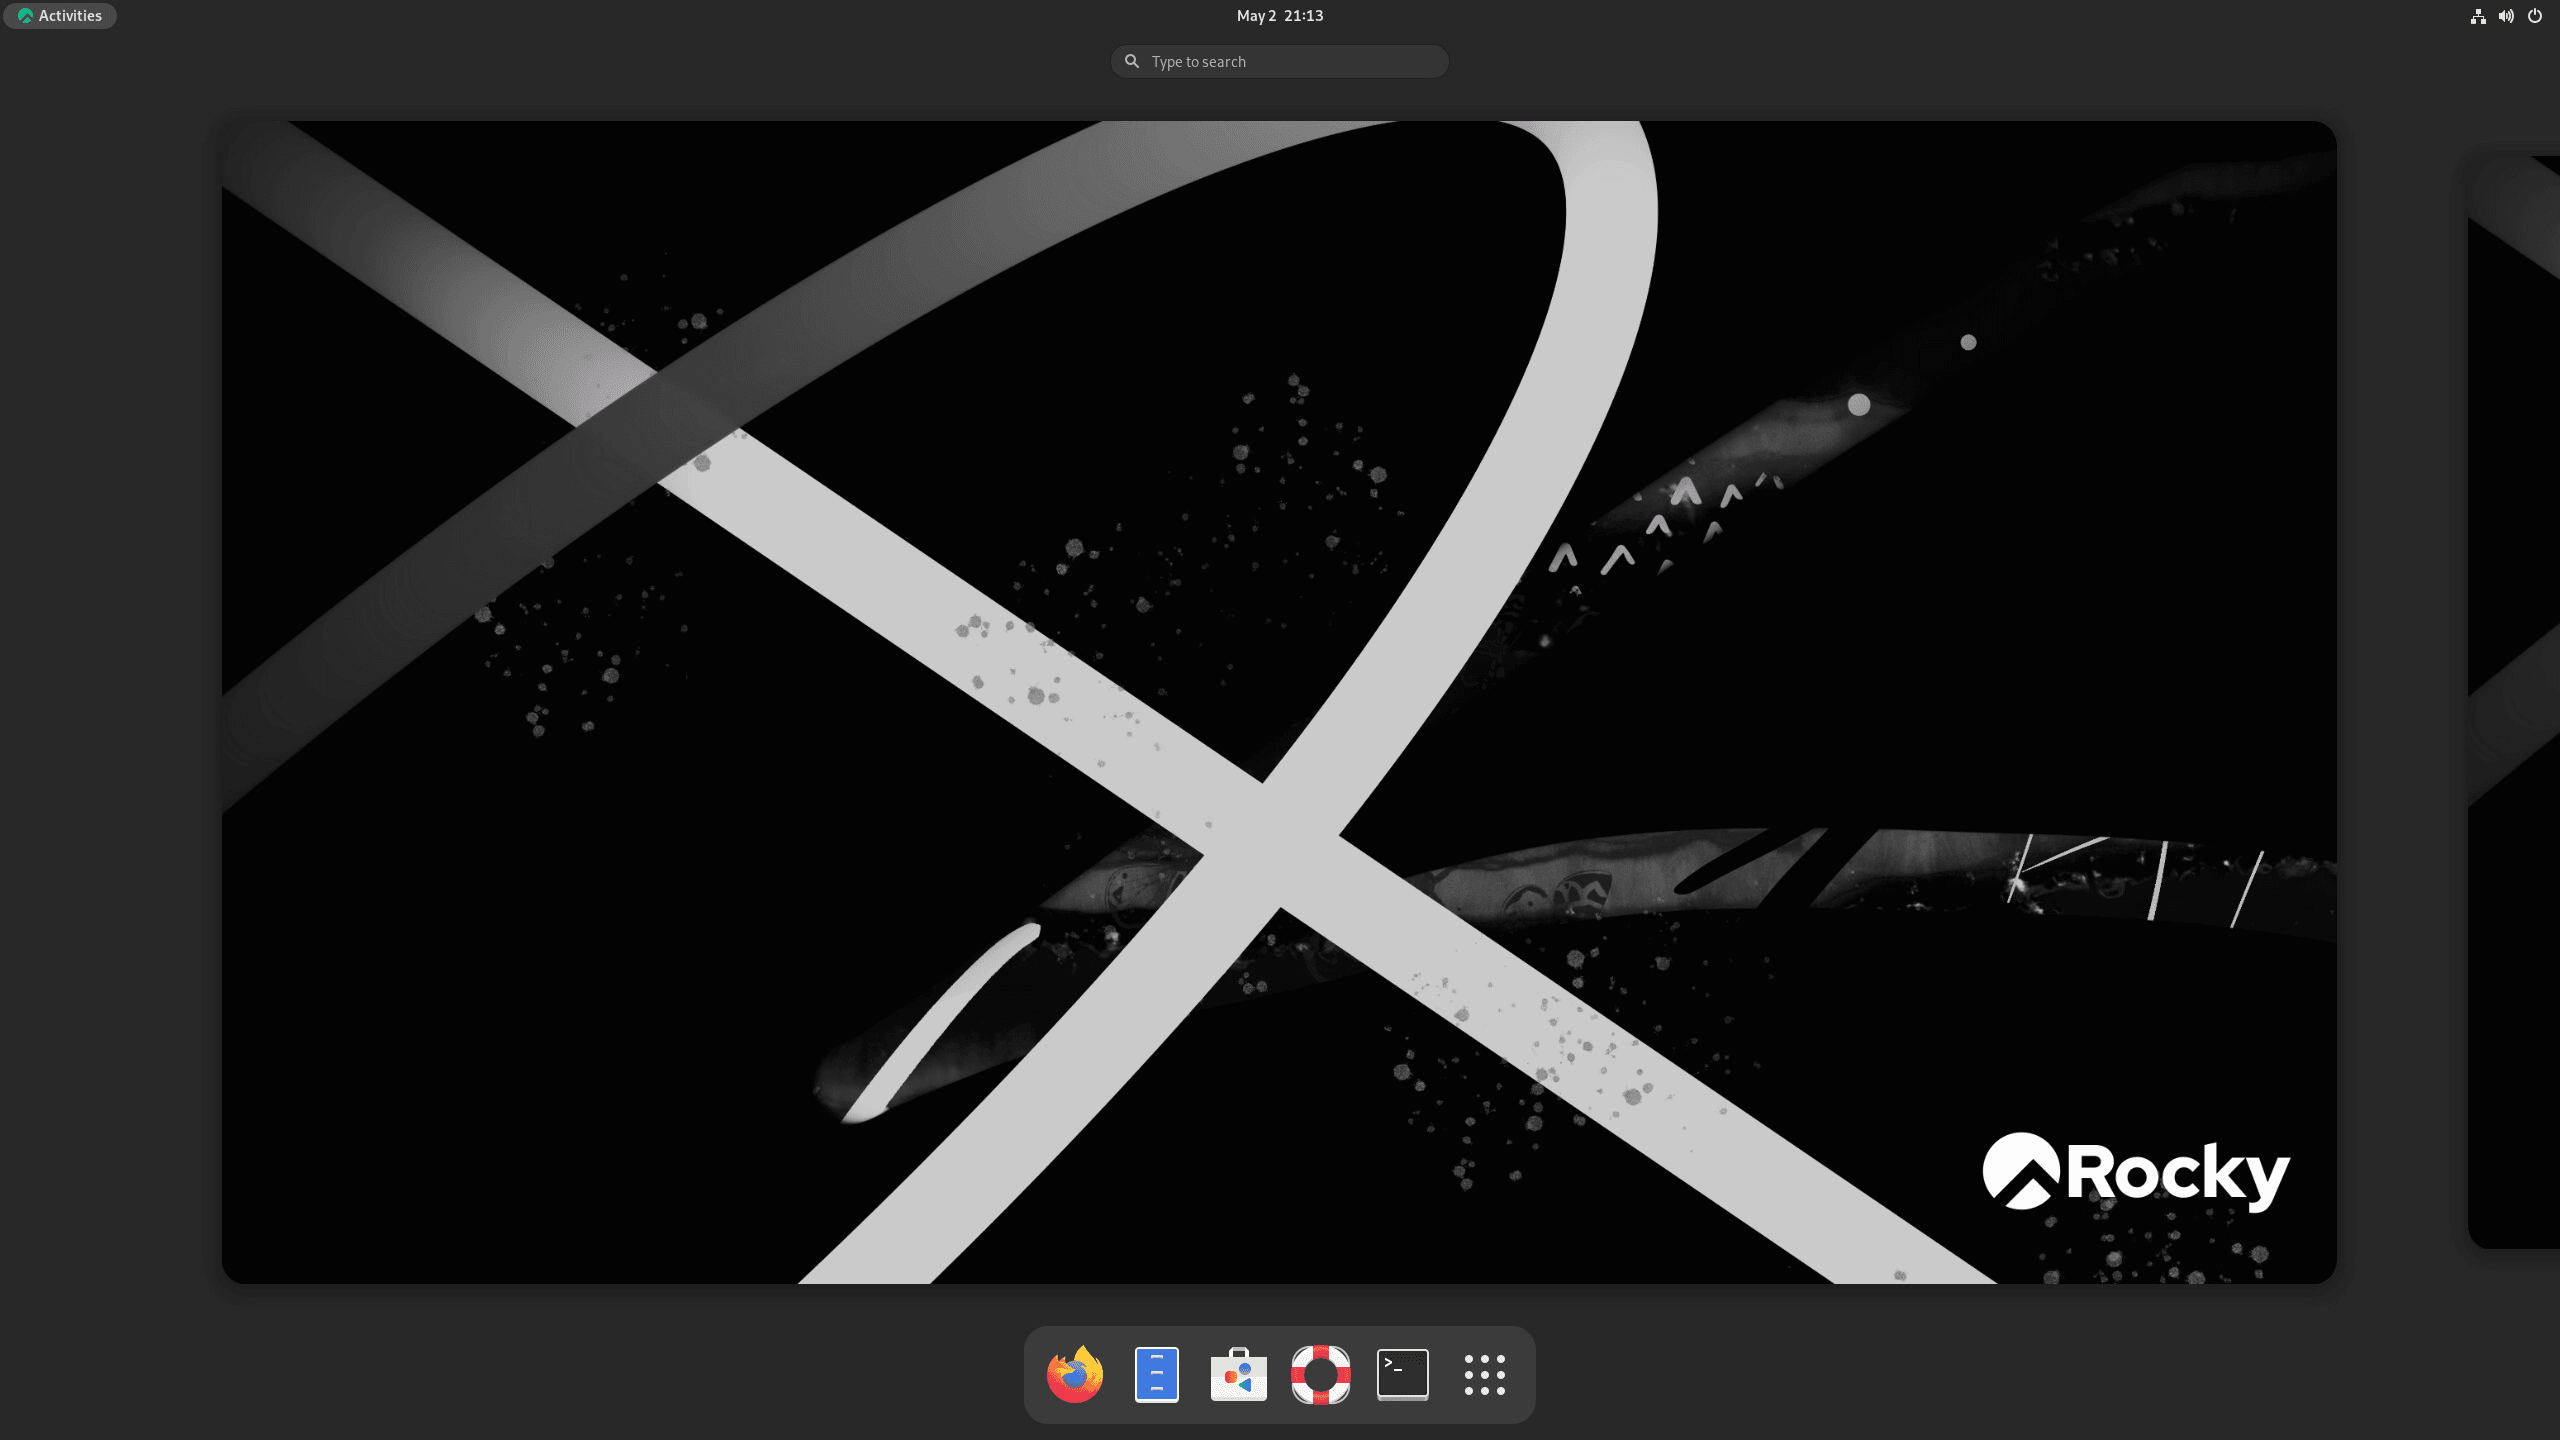Image resolution: width=2560 pixels, height=1440 pixels.
Task: Toggle the network/display settings icon
Action: 2477,14
